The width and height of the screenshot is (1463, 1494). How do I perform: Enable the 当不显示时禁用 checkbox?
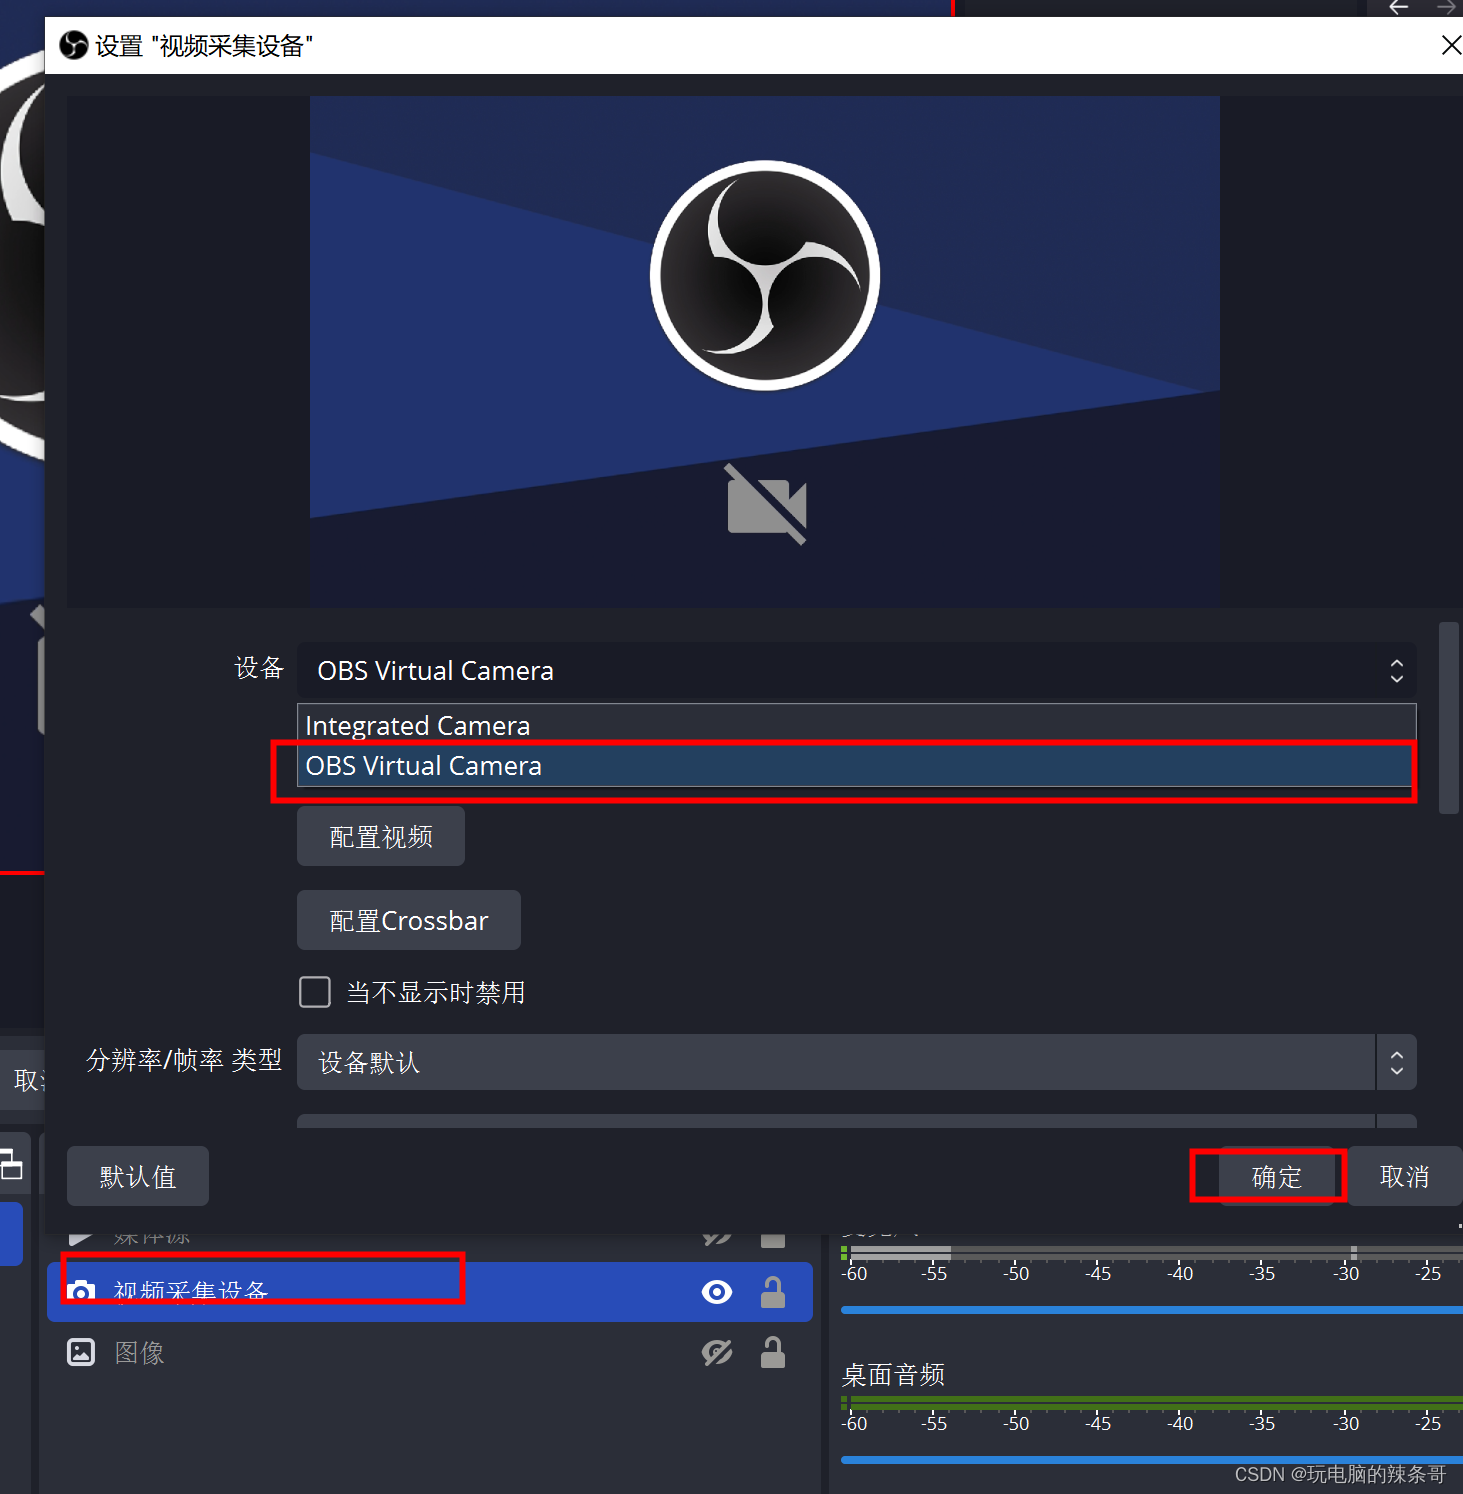[x=315, y=992]
